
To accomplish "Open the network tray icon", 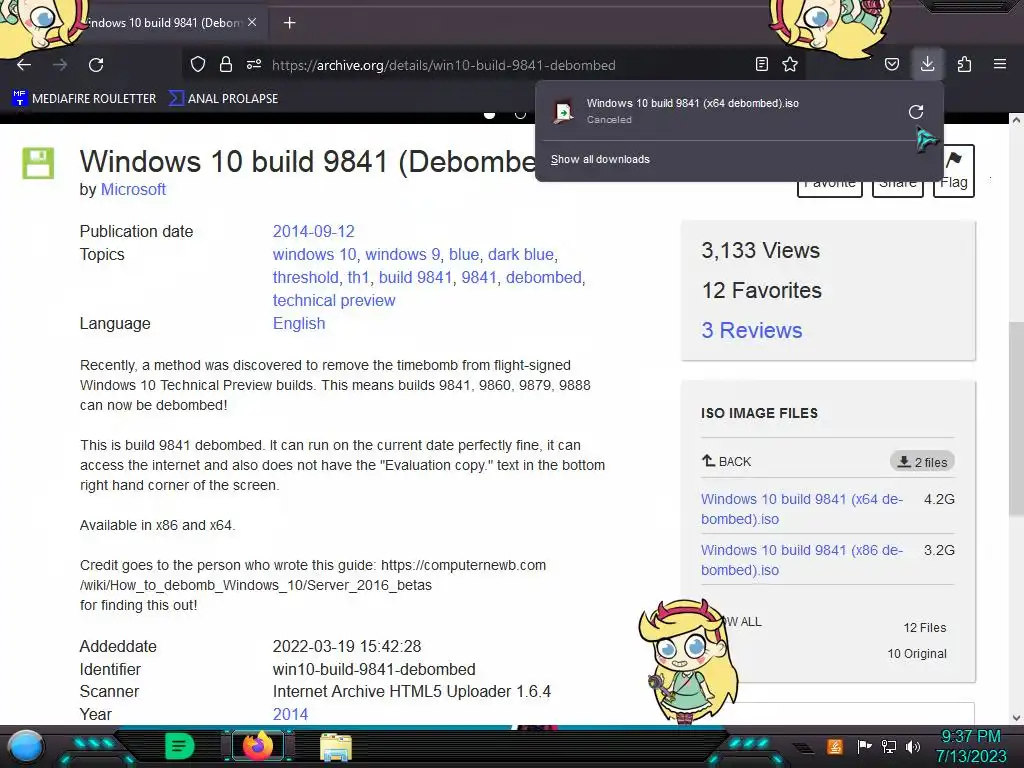I will pyautogui.click(x=889, y=746).
